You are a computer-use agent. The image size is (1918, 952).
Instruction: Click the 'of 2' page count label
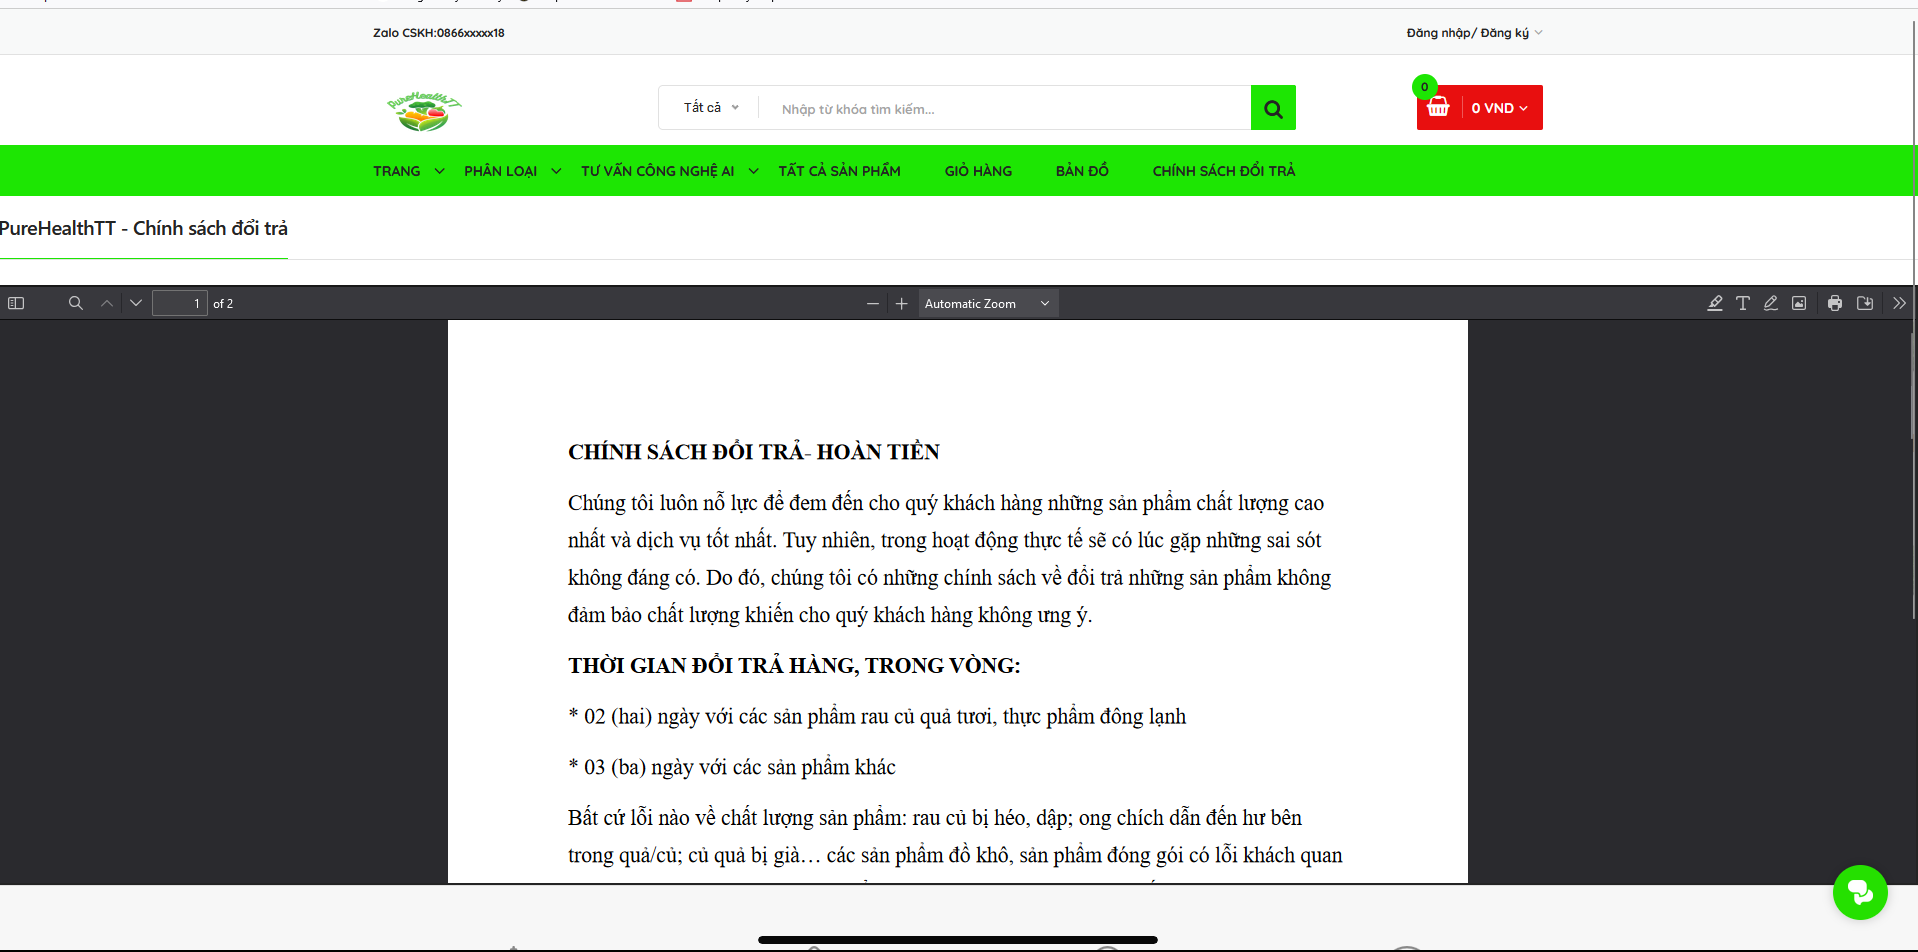coord(223,304)
